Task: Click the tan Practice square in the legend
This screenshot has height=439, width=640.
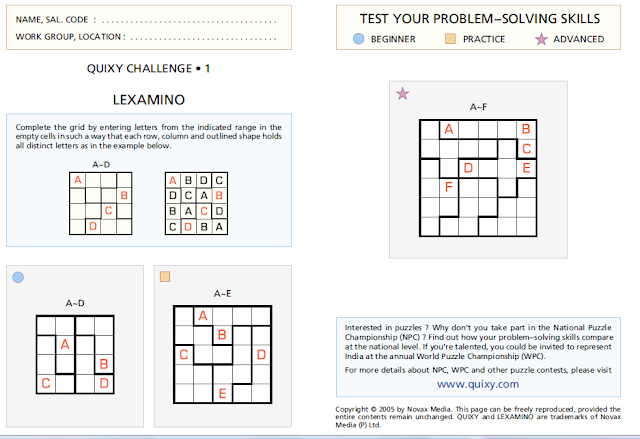Action: (x=451, y=39)
